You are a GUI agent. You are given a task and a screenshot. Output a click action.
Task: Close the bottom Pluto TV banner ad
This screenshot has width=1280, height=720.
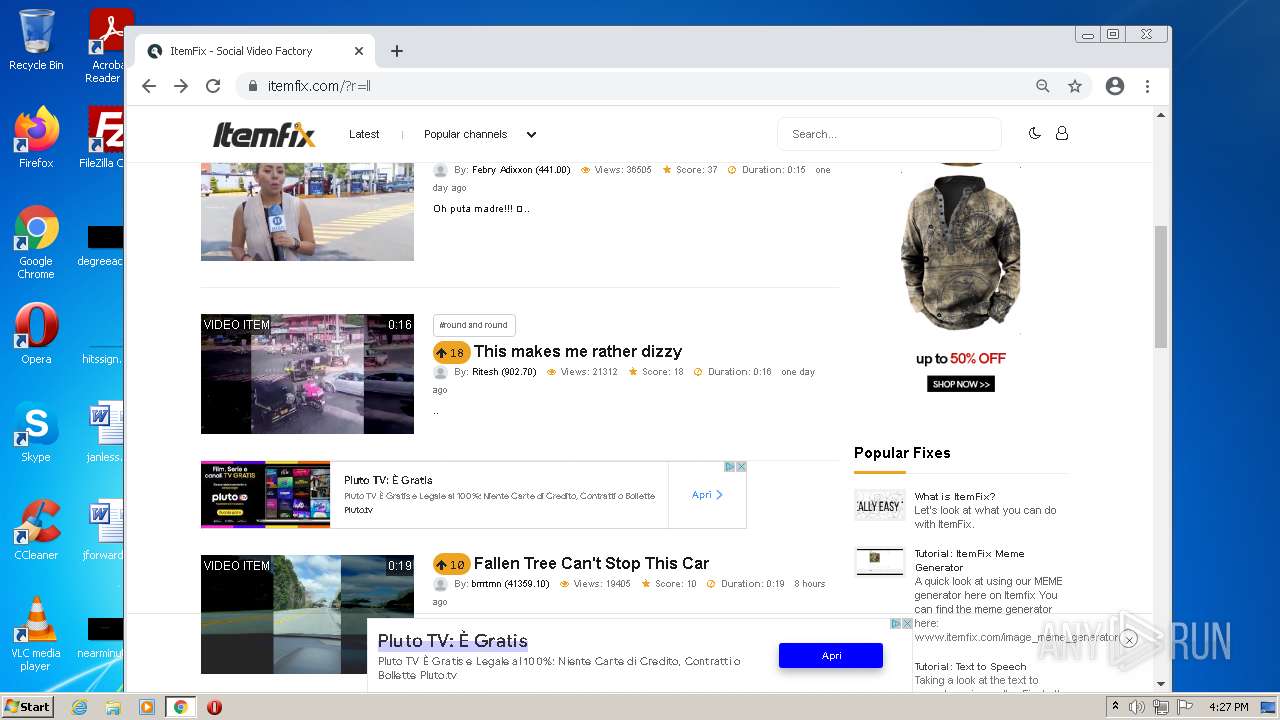point(907,623)
